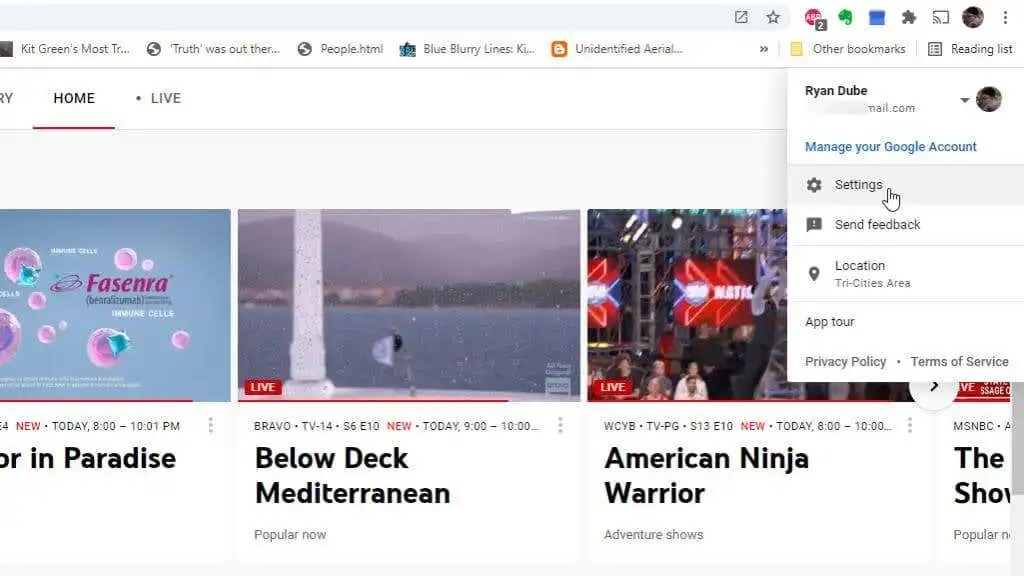This screenshot has height=576, width=1024.
Task: Click the open-in-new-window icon in address bar
Action: [741, 17]
